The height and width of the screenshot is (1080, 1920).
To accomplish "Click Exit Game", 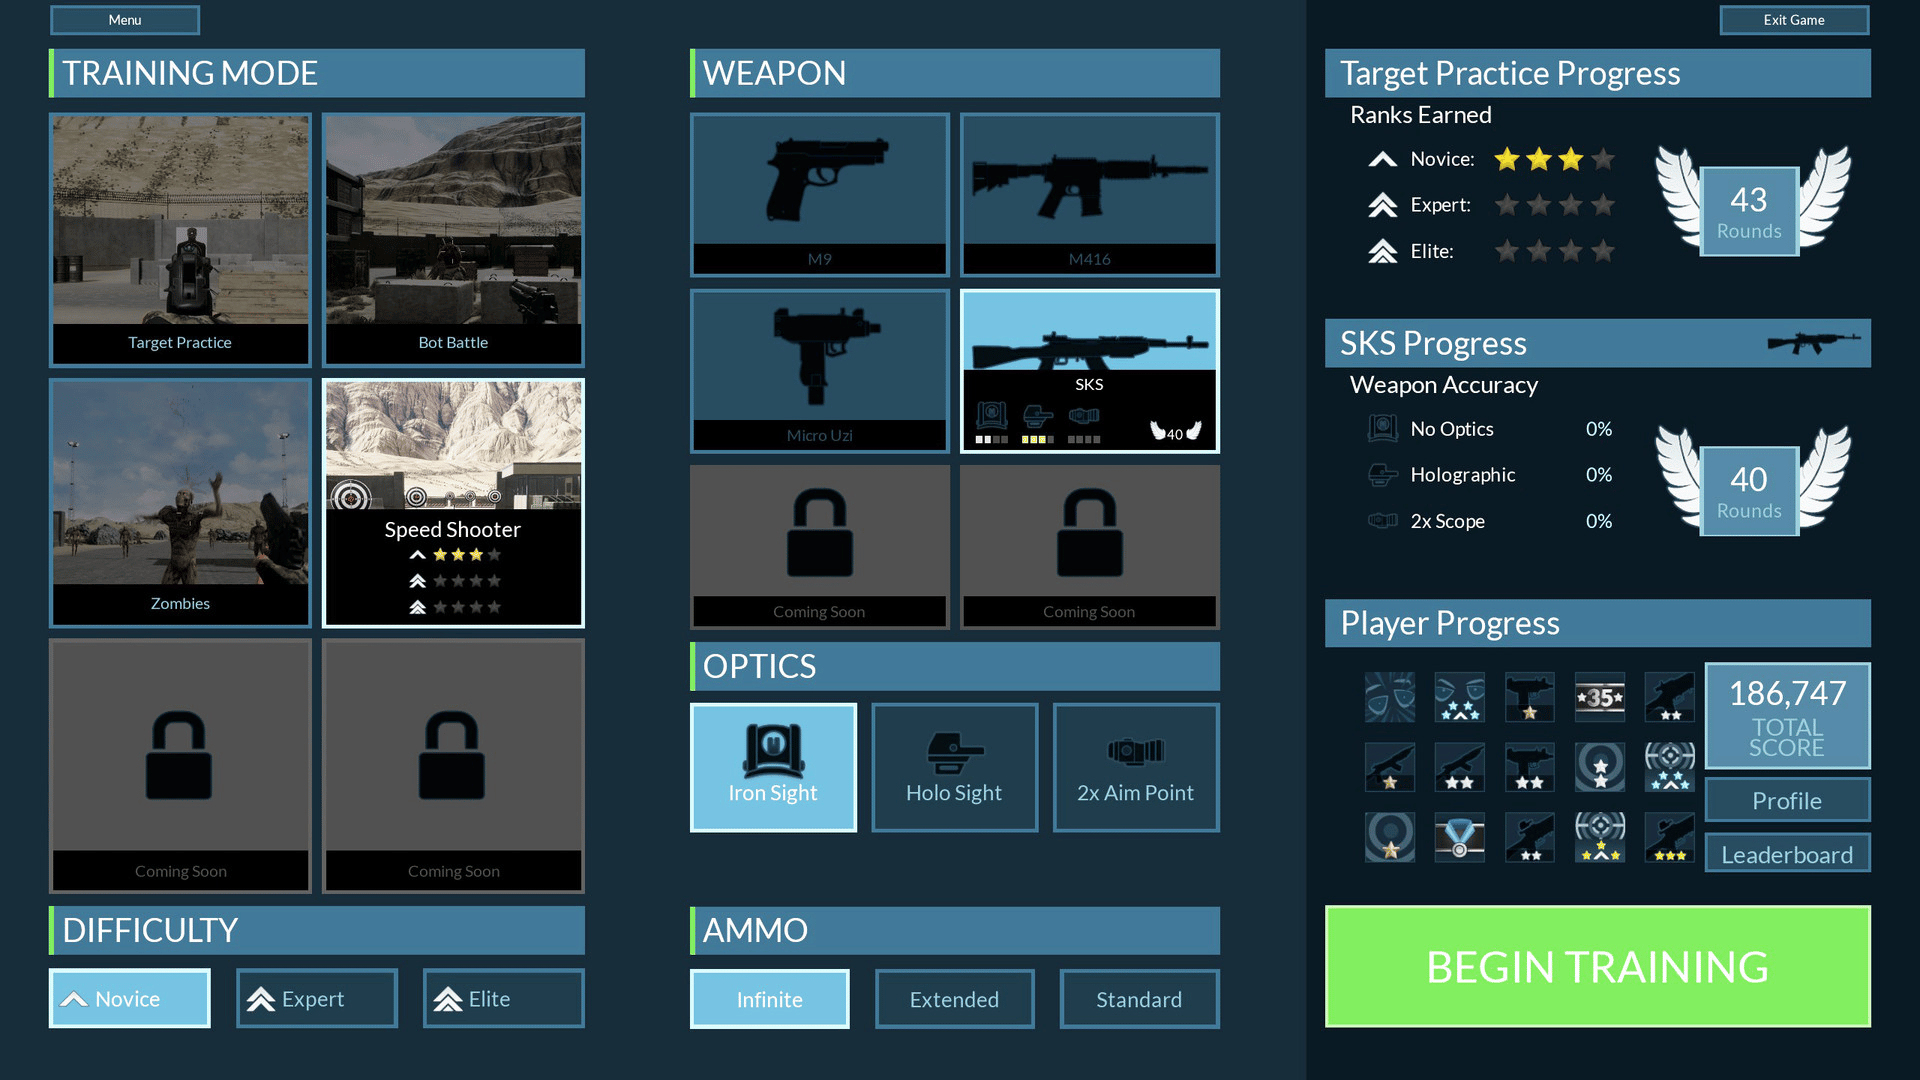I will point(1793,20).
